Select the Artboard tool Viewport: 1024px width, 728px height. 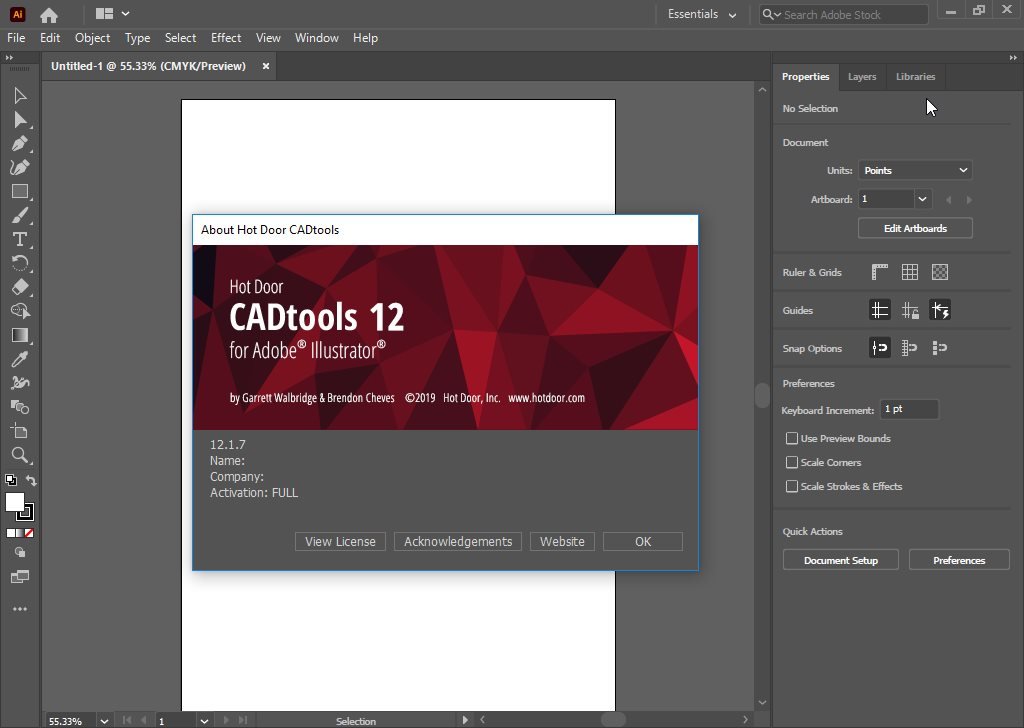click(20, 431)
